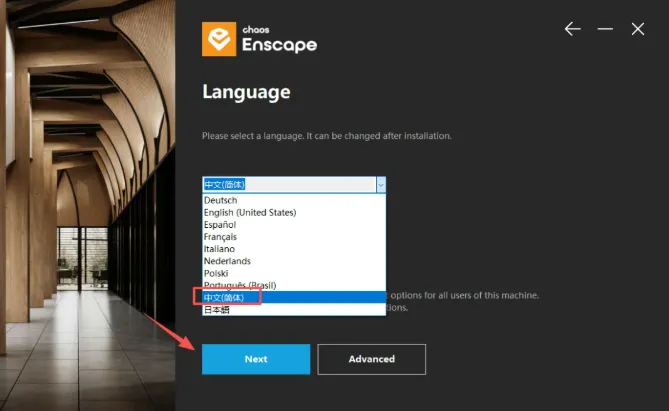Select Polski language option
This screenshot has height=411, width=669.
(x=294, y=273)
